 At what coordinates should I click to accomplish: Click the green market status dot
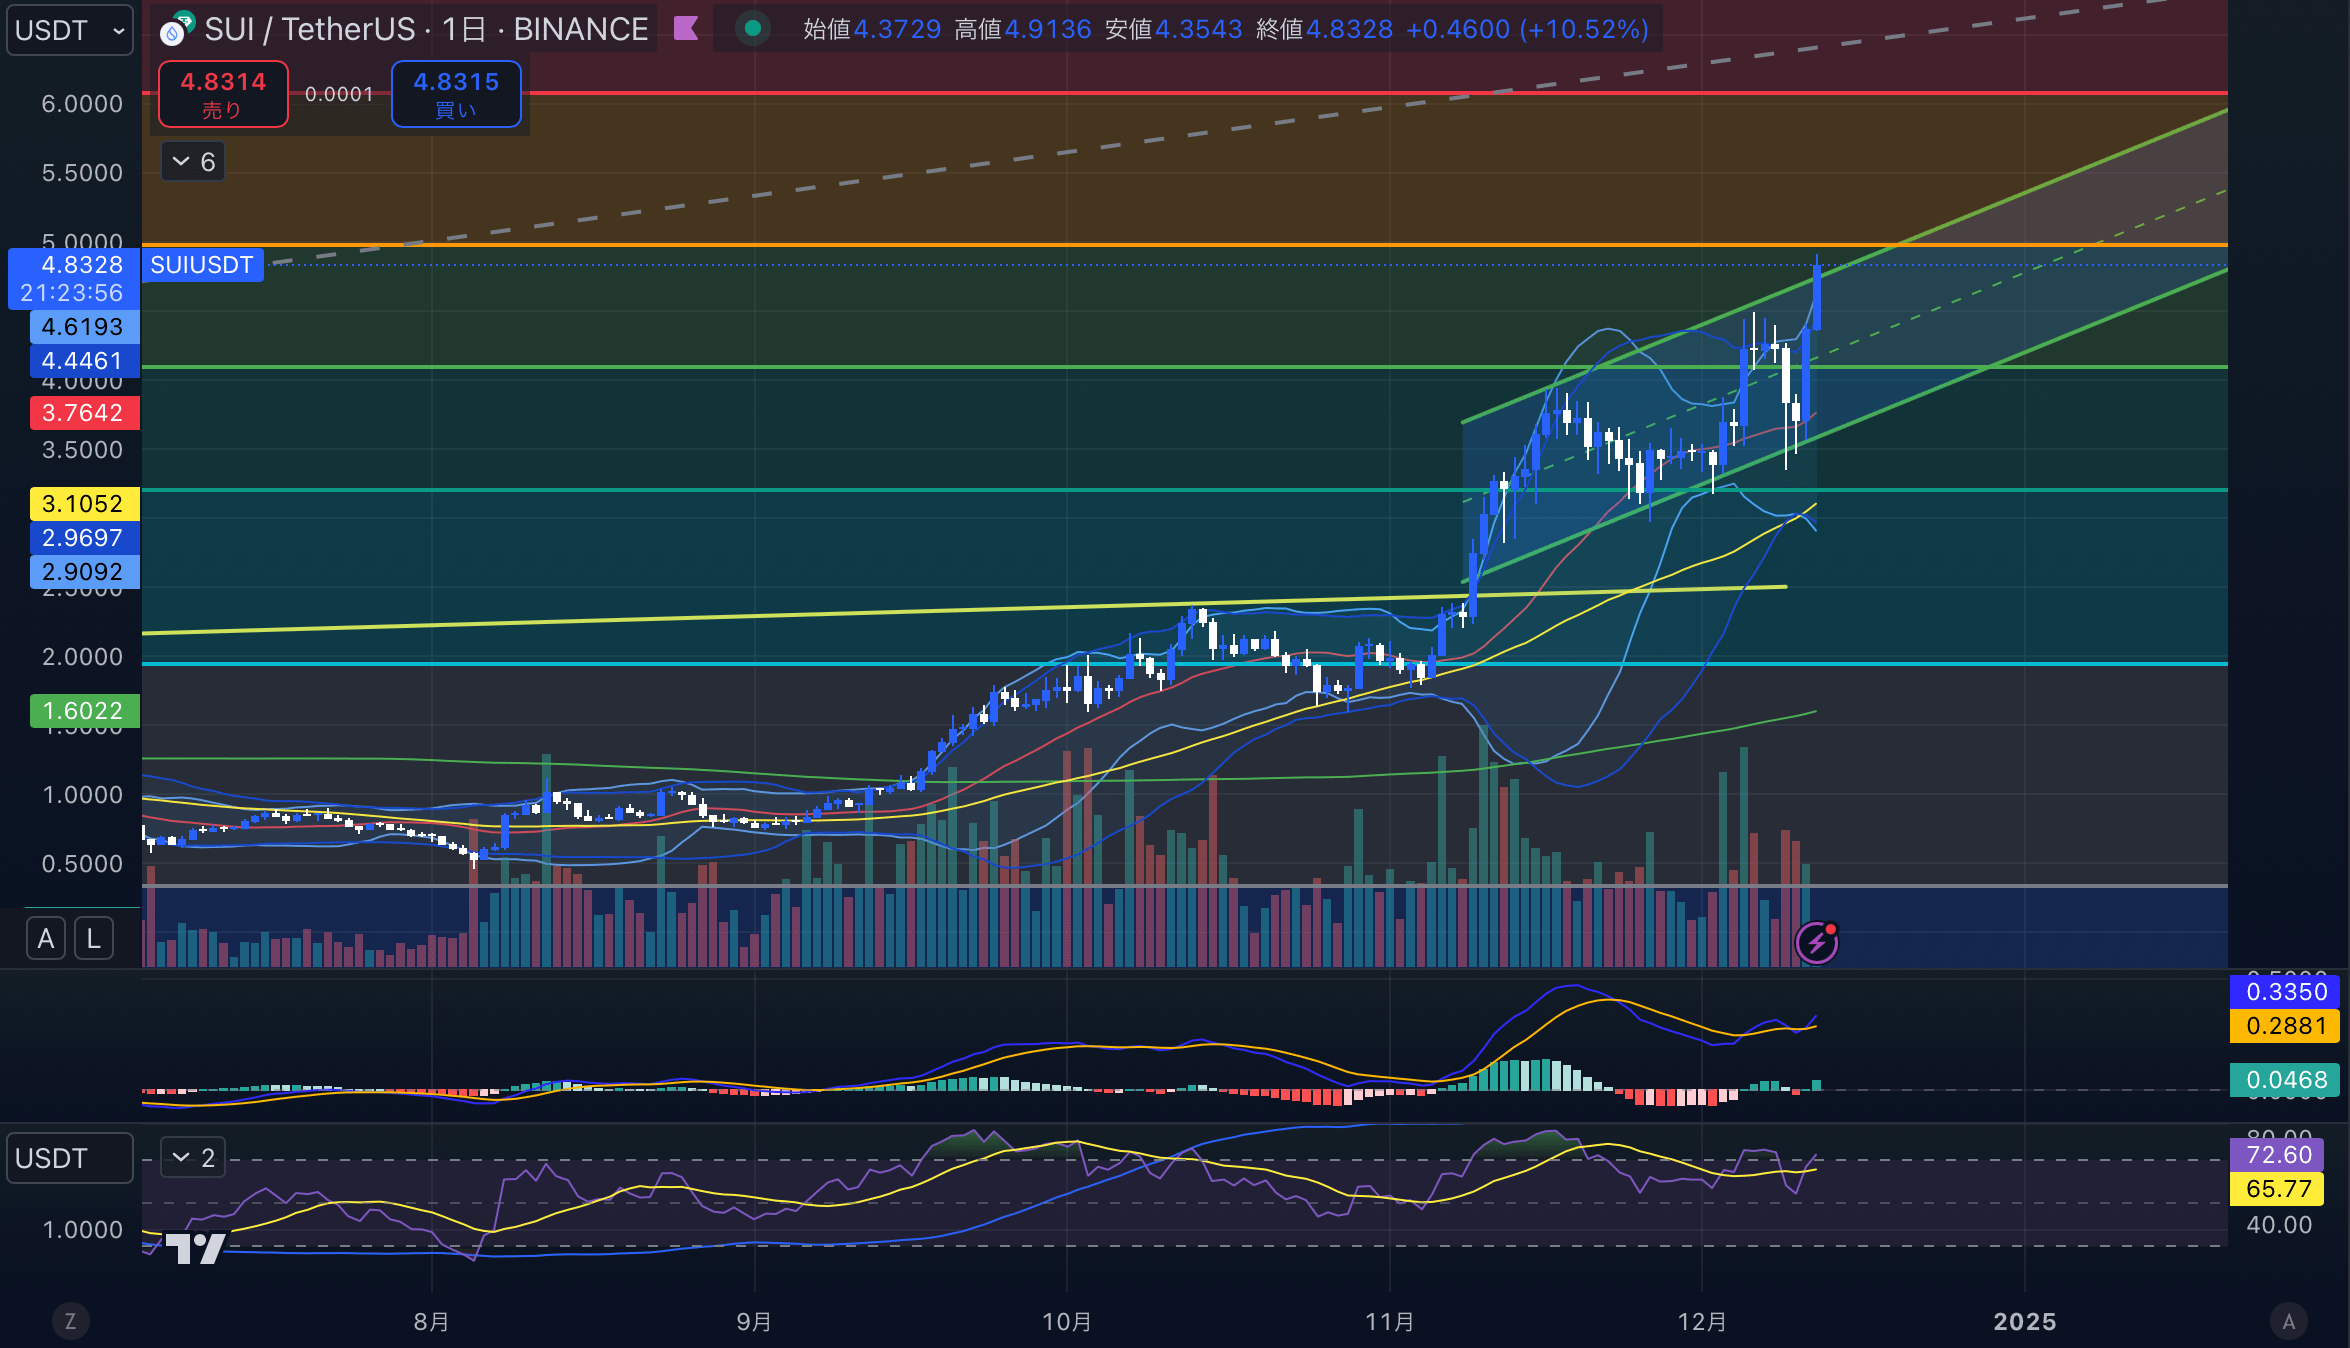pos(753,29)
